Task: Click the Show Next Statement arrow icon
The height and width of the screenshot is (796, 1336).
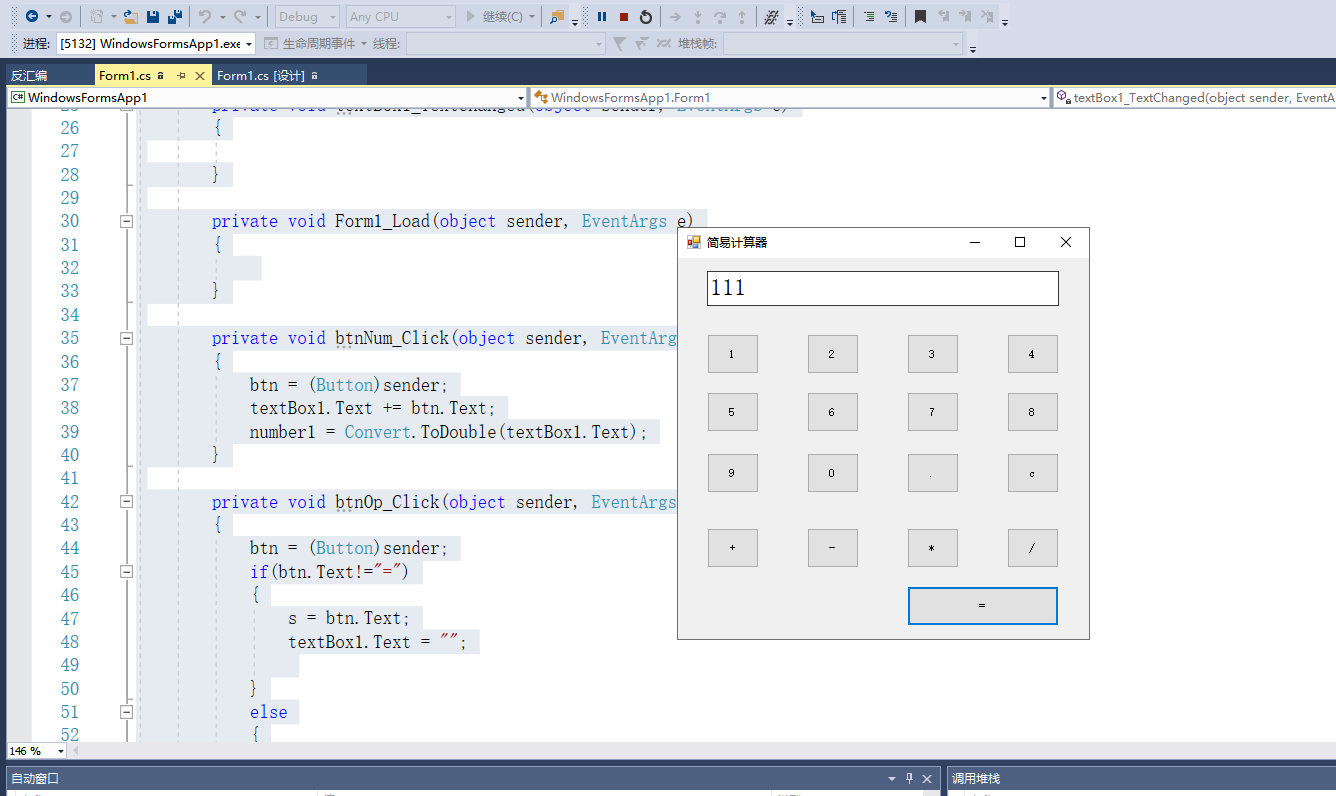Action: pos(675,16)
